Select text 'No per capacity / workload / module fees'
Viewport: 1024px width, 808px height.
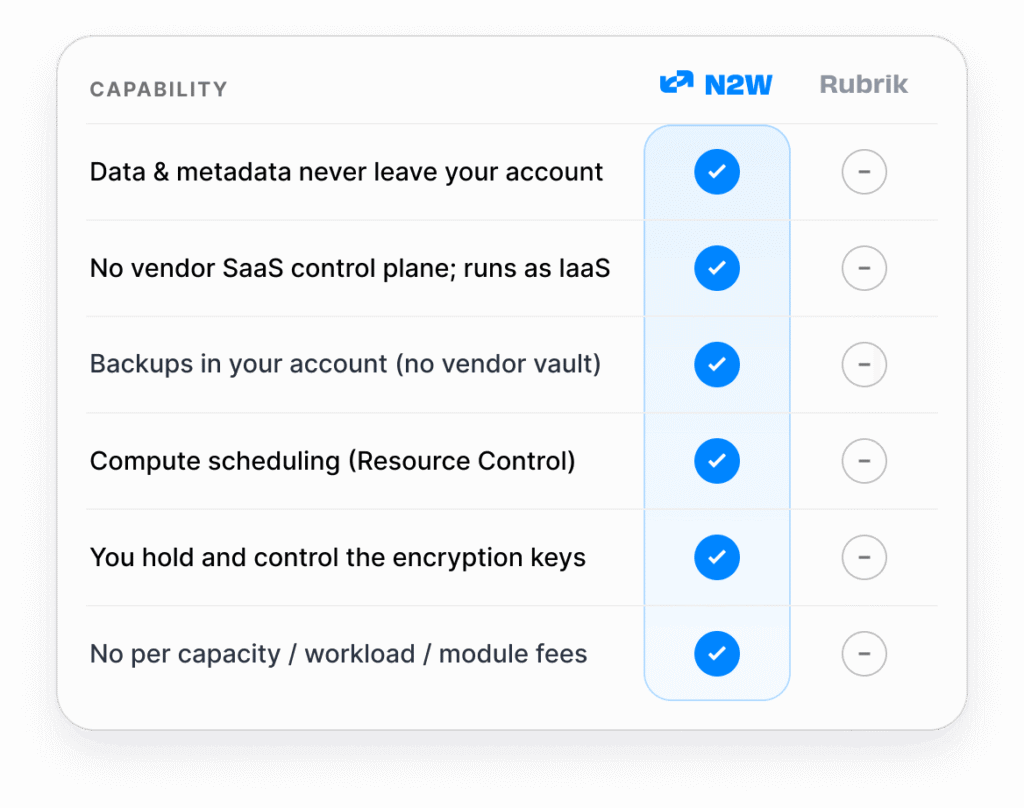pyautogui.click(x=338, y=654)
